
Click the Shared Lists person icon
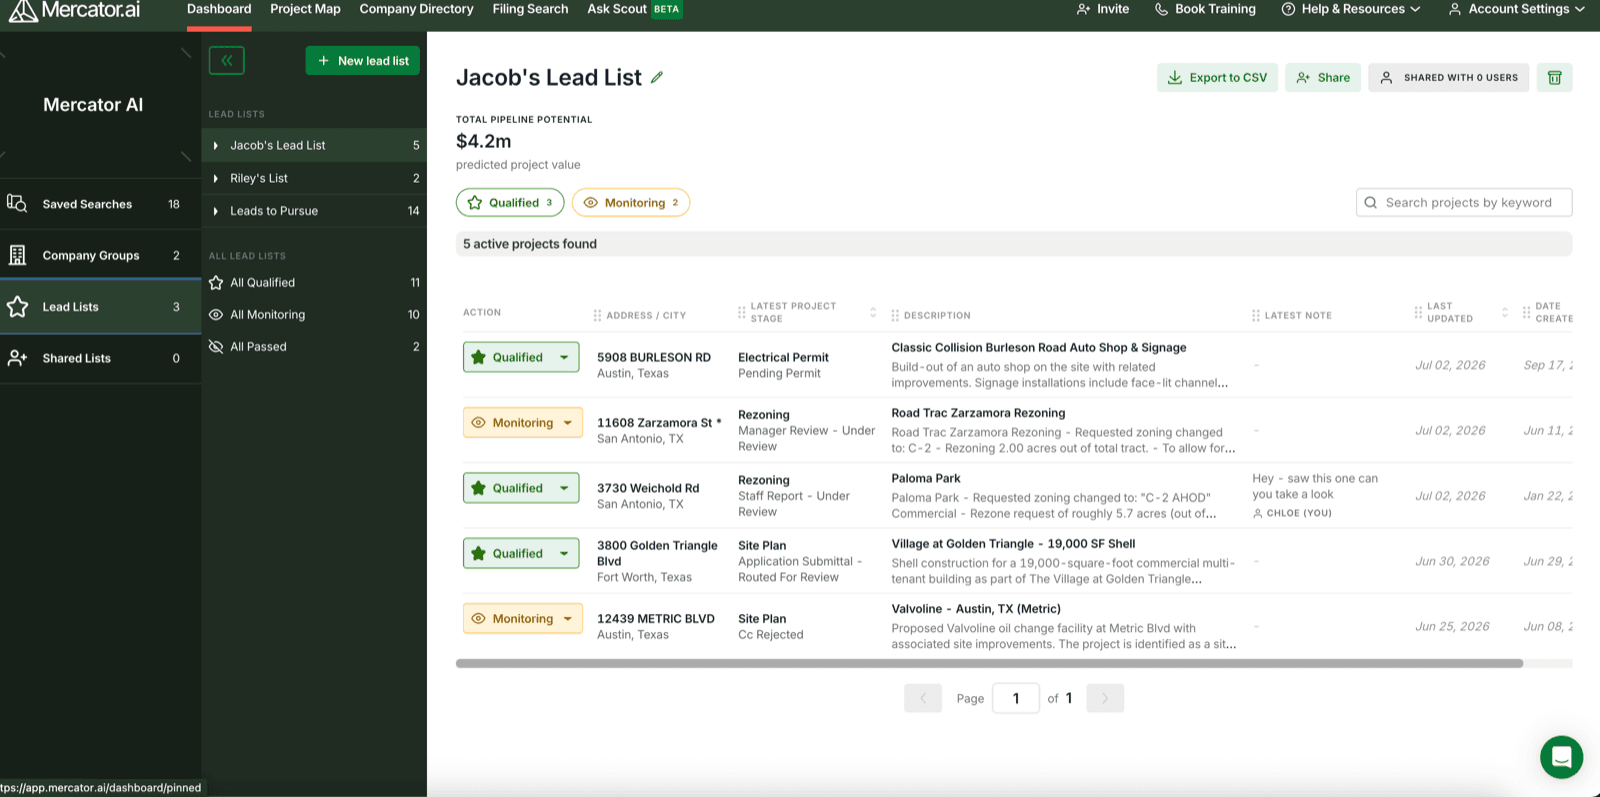point(17,358)
